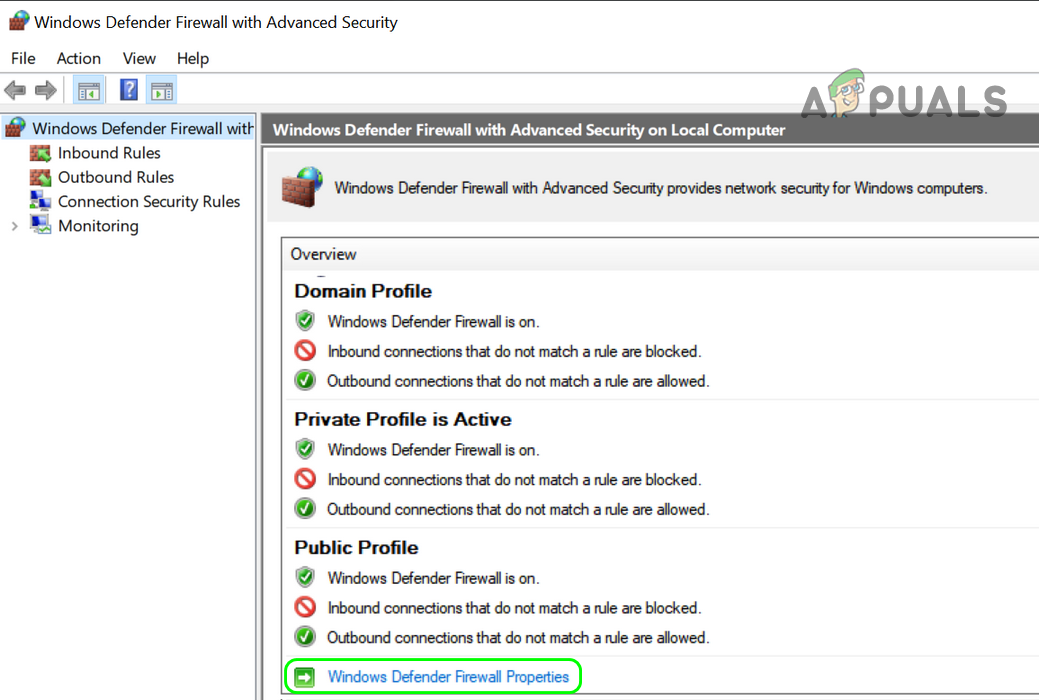Click the Back arrow toolbar icon
The width and height of the screenshot is (1039, 700).
point(15,91)
